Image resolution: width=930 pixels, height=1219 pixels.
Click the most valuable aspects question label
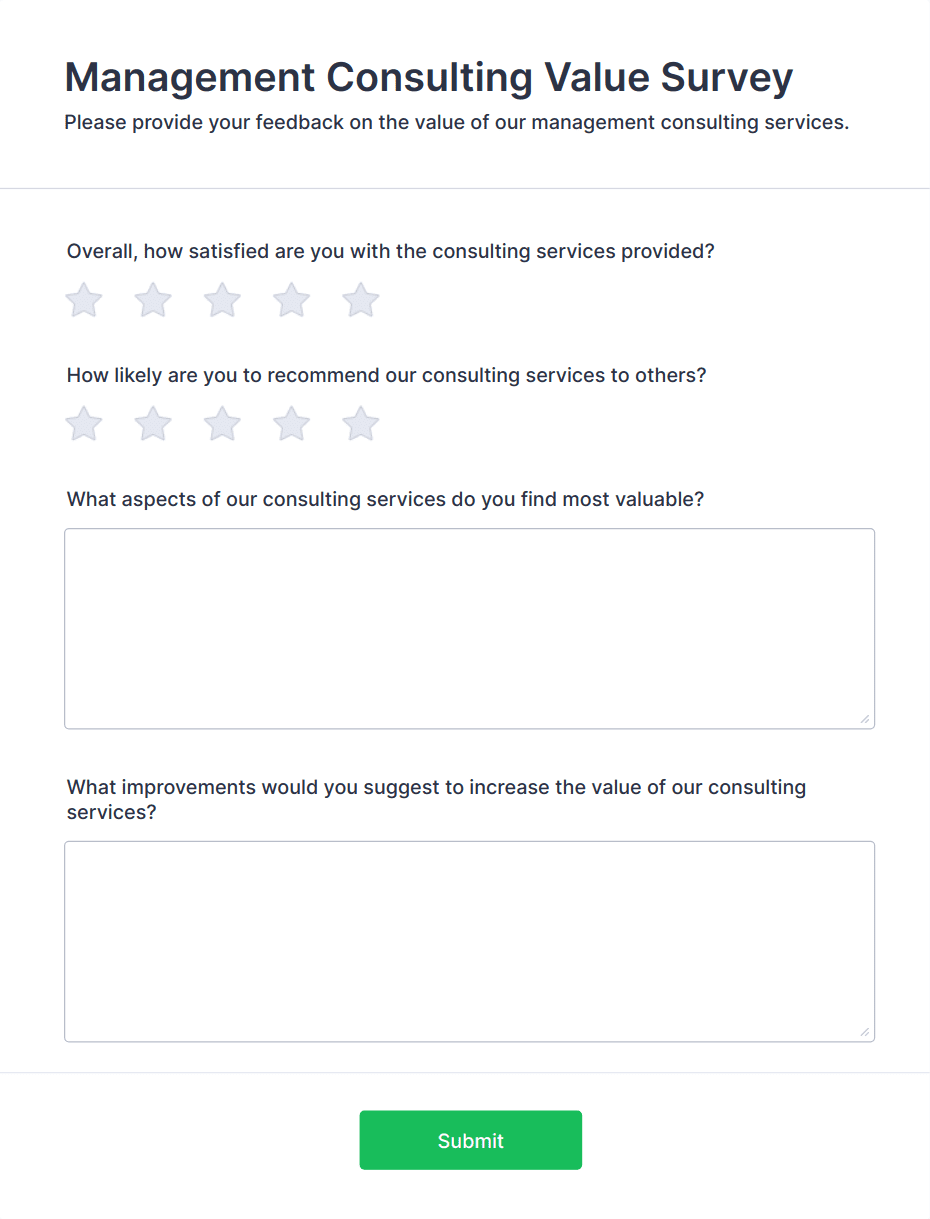[x=385, y=499]
